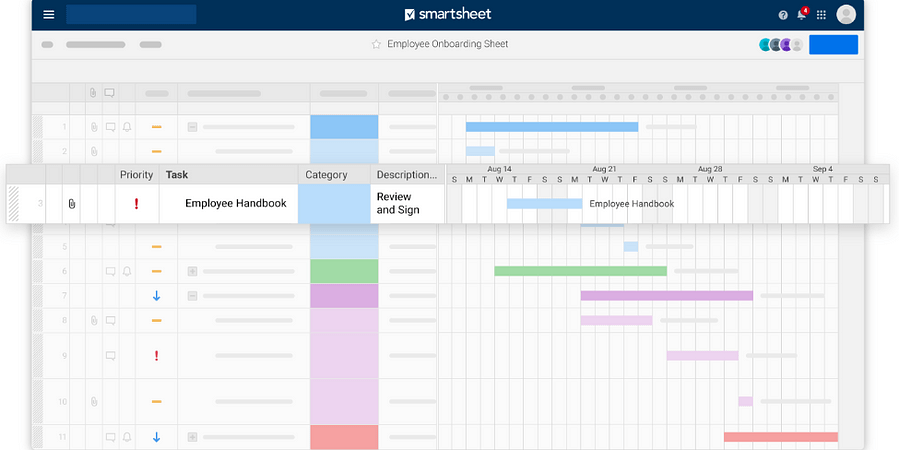
Task: Open the notifications bell with badge
Action: [802, 14]
